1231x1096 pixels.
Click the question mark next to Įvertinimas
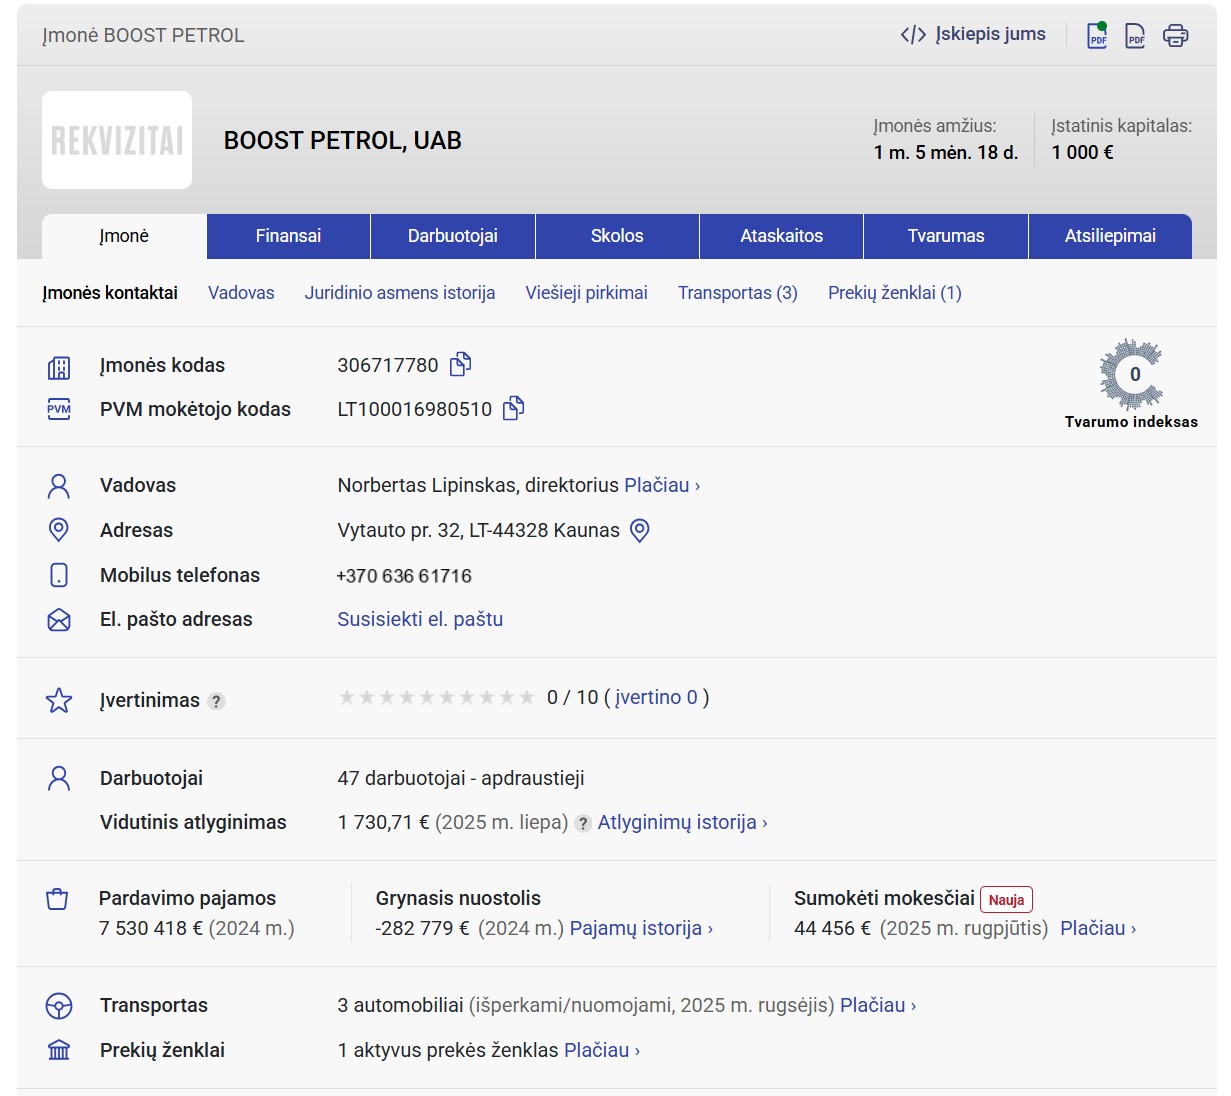pos(216,701)
